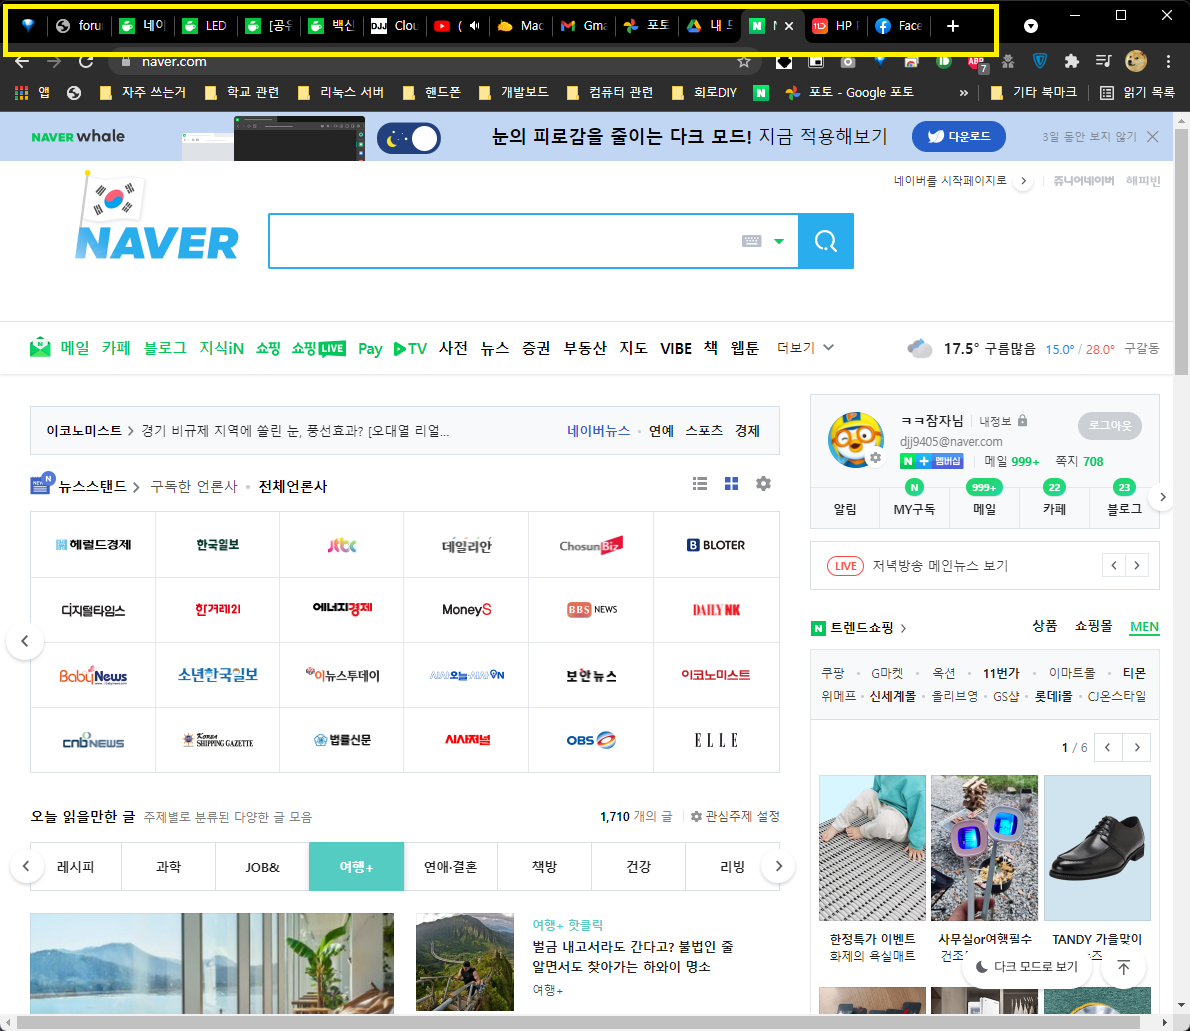1190x1031 pixels.
Task: Bookmark this page with the star icon
Action: [x=744, y=62]
